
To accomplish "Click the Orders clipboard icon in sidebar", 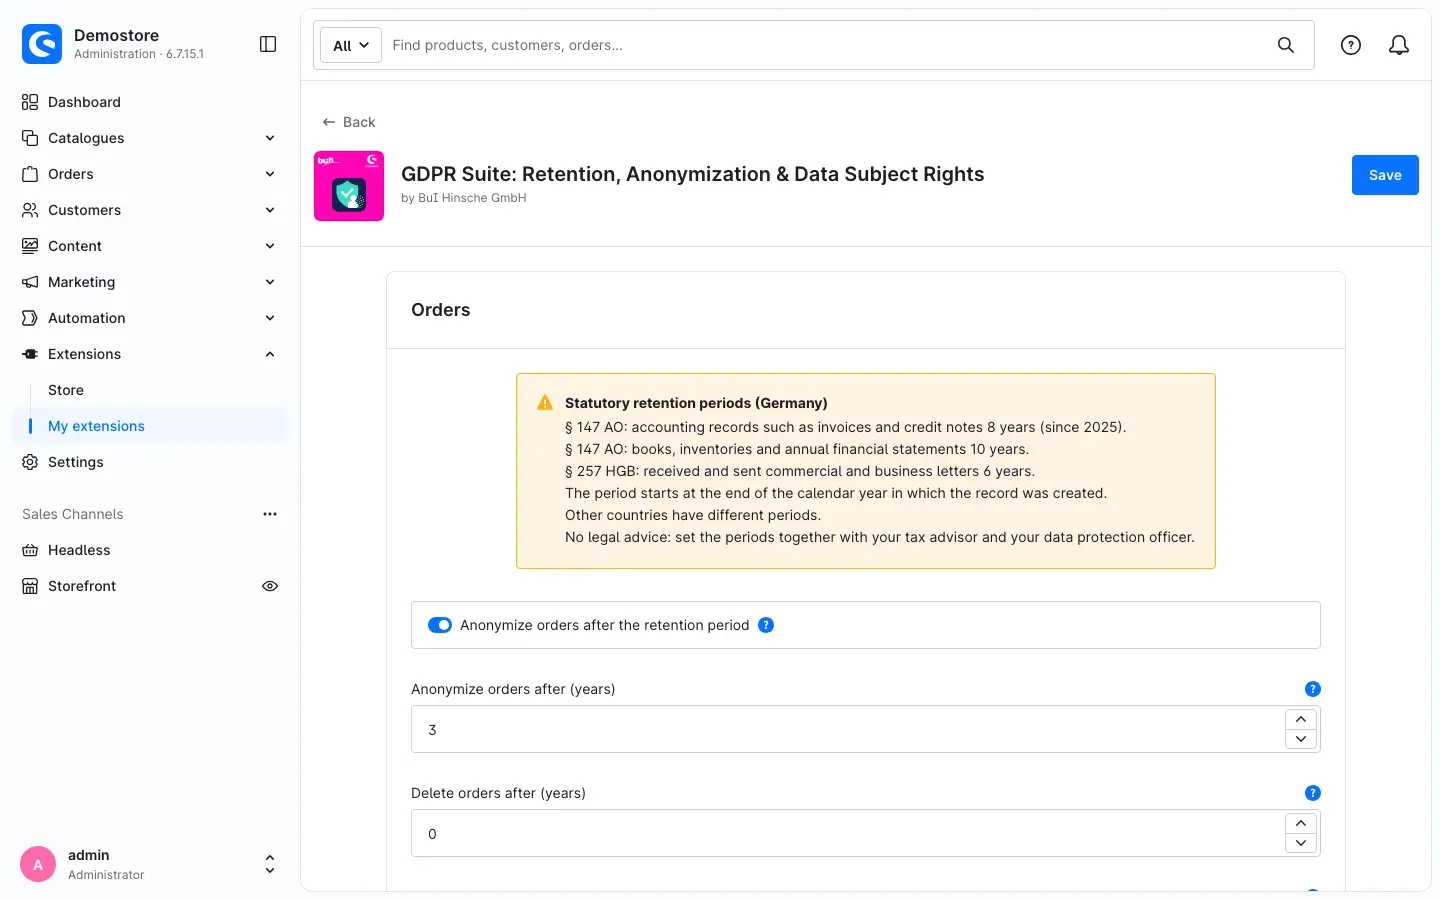I will 30,174.
